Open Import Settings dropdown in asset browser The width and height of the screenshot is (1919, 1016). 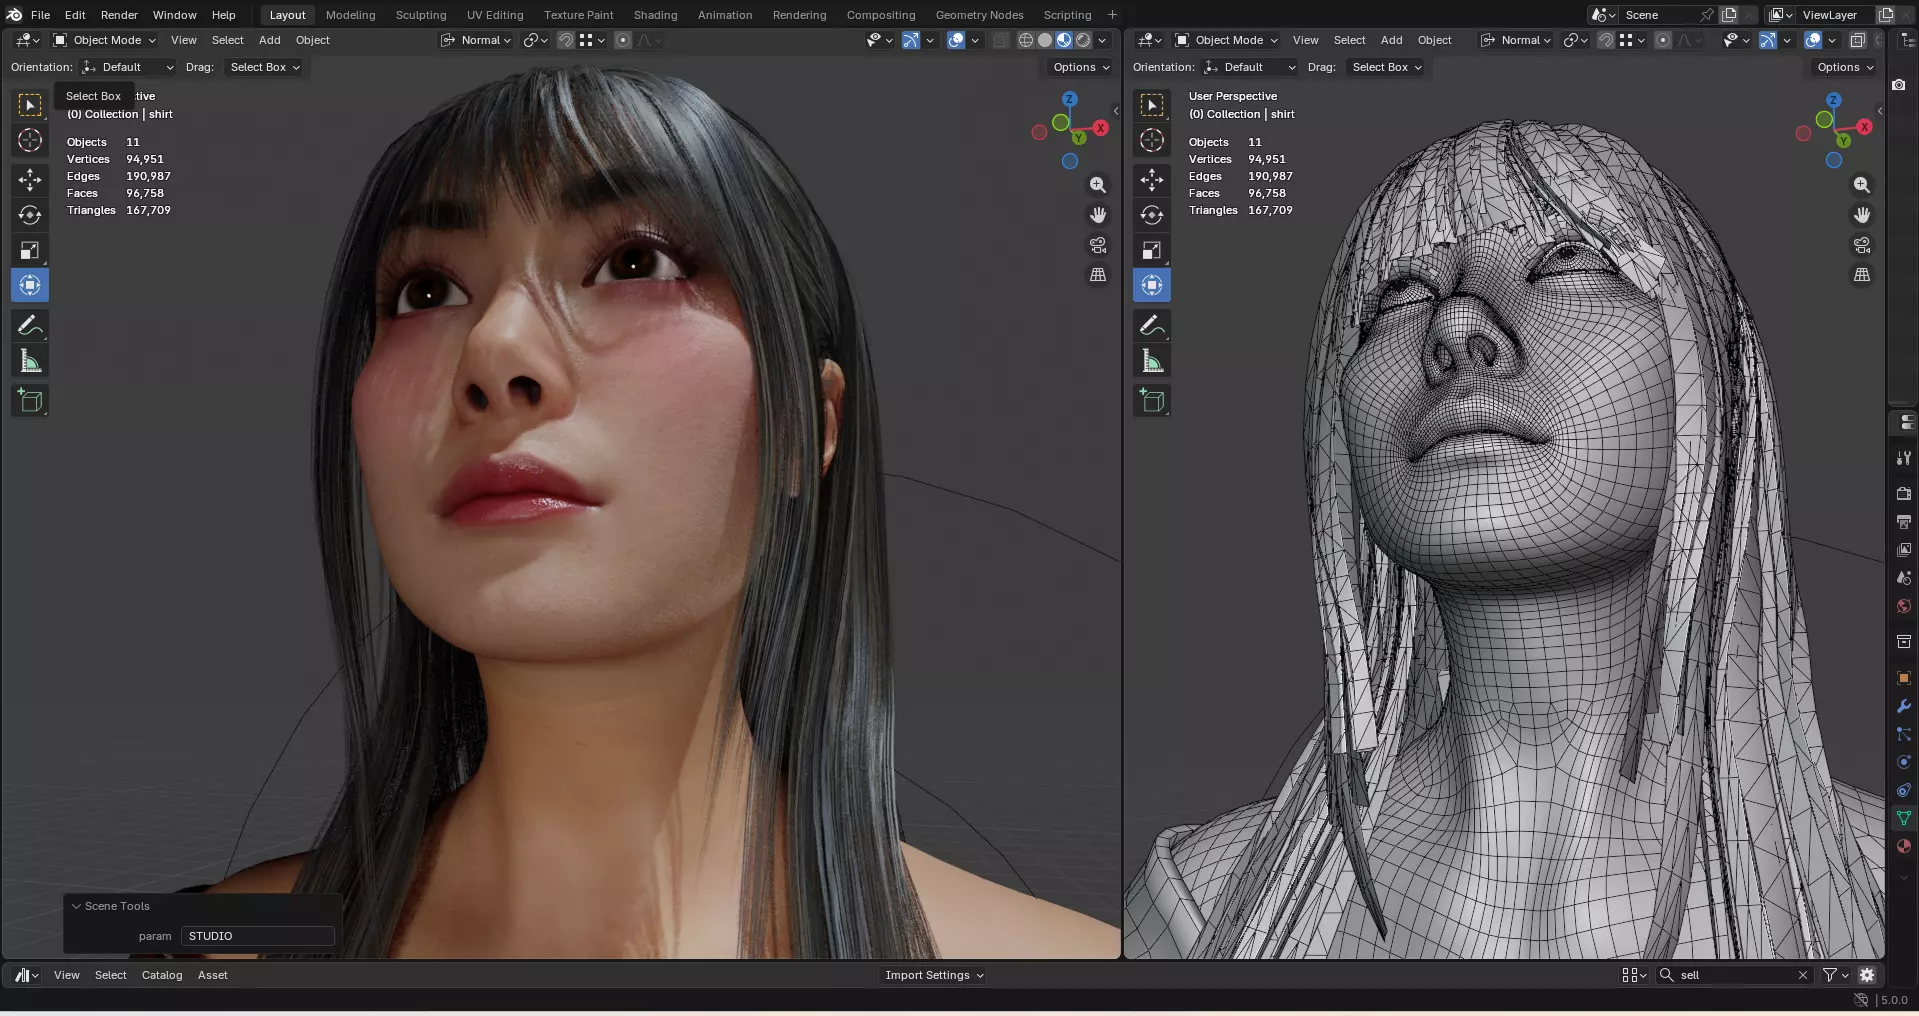[x=934, y=975]
